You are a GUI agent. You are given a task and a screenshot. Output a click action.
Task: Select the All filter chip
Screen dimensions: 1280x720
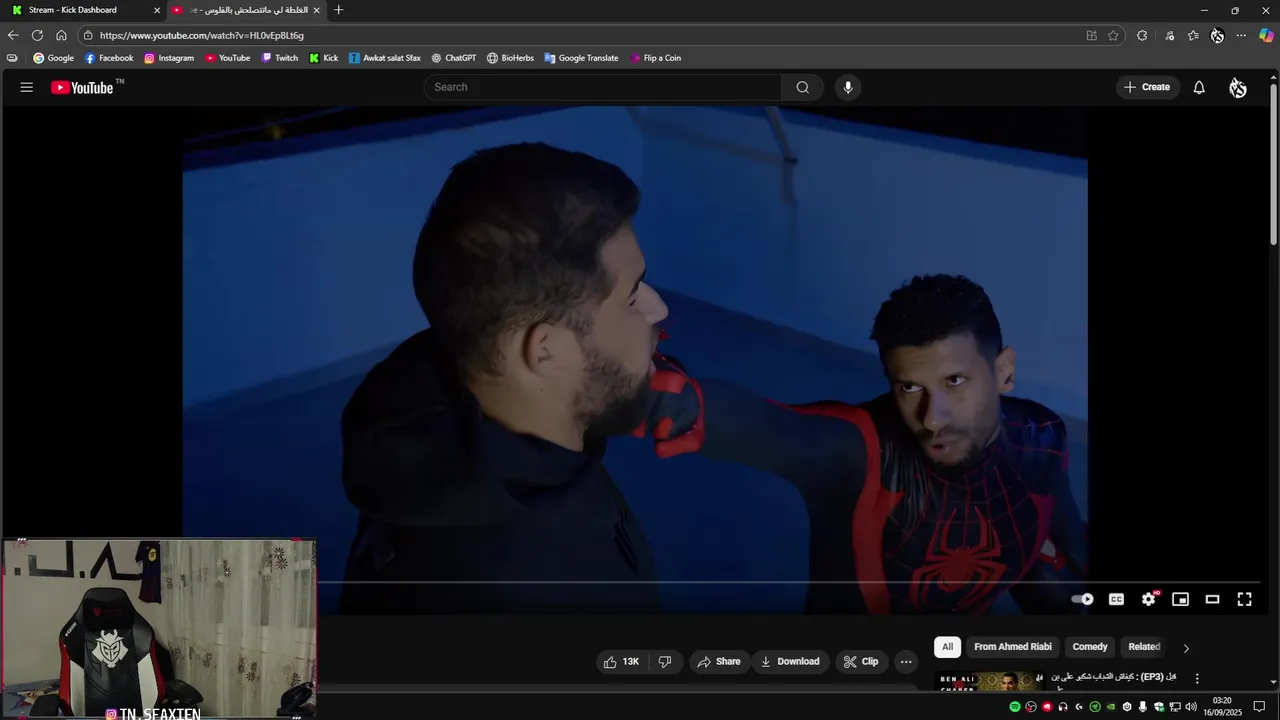tap(947, 647)
